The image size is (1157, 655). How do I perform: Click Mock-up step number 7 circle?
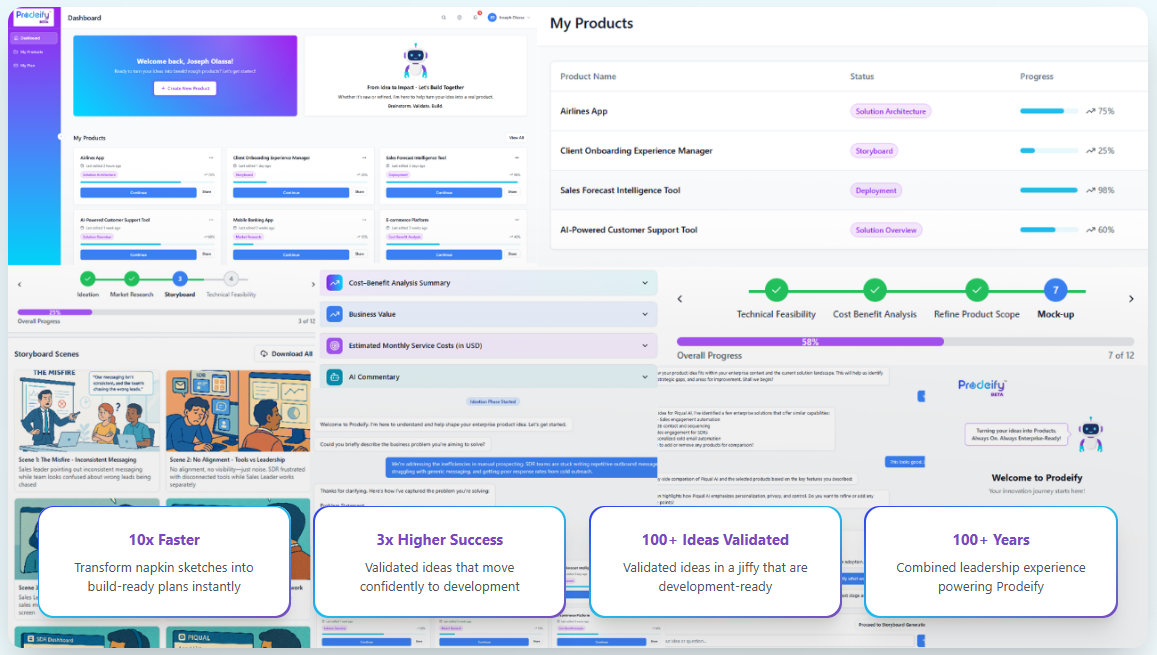tap(1055, 291)
